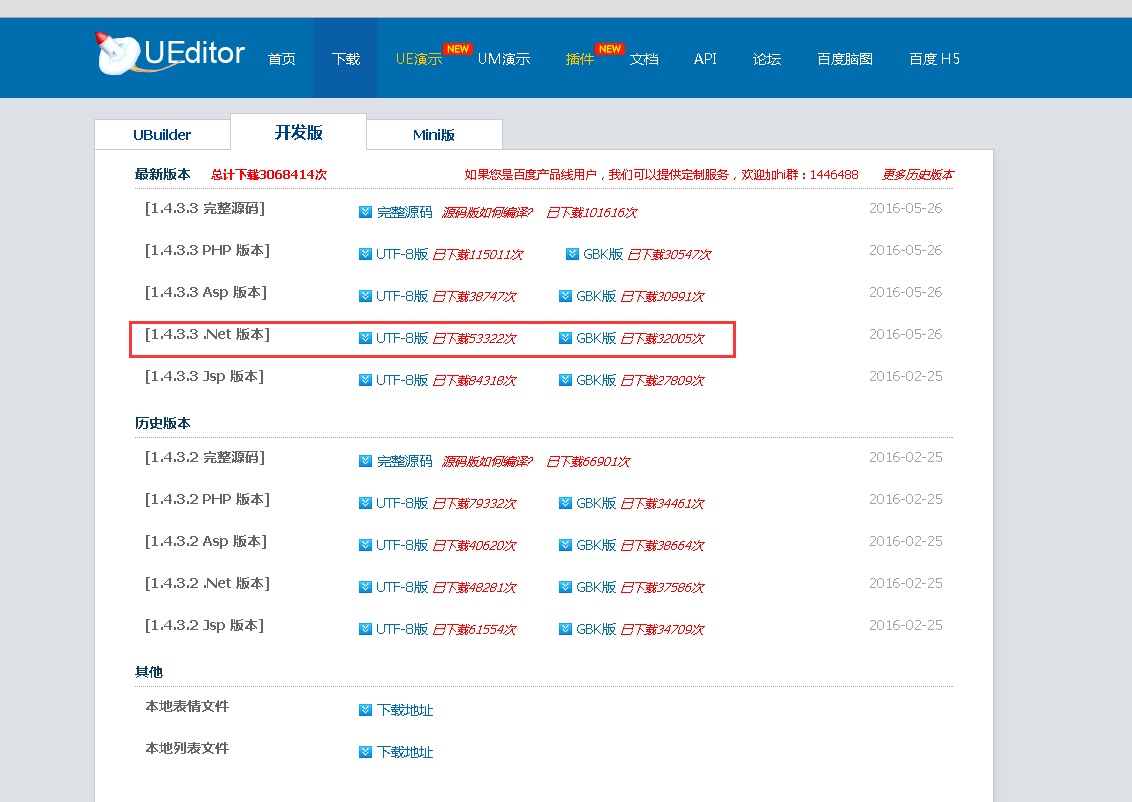Open 源码版如何编译? link in 1.4.3.2 row
This screenshot has width=1132, height=802.
pos(487,461)
